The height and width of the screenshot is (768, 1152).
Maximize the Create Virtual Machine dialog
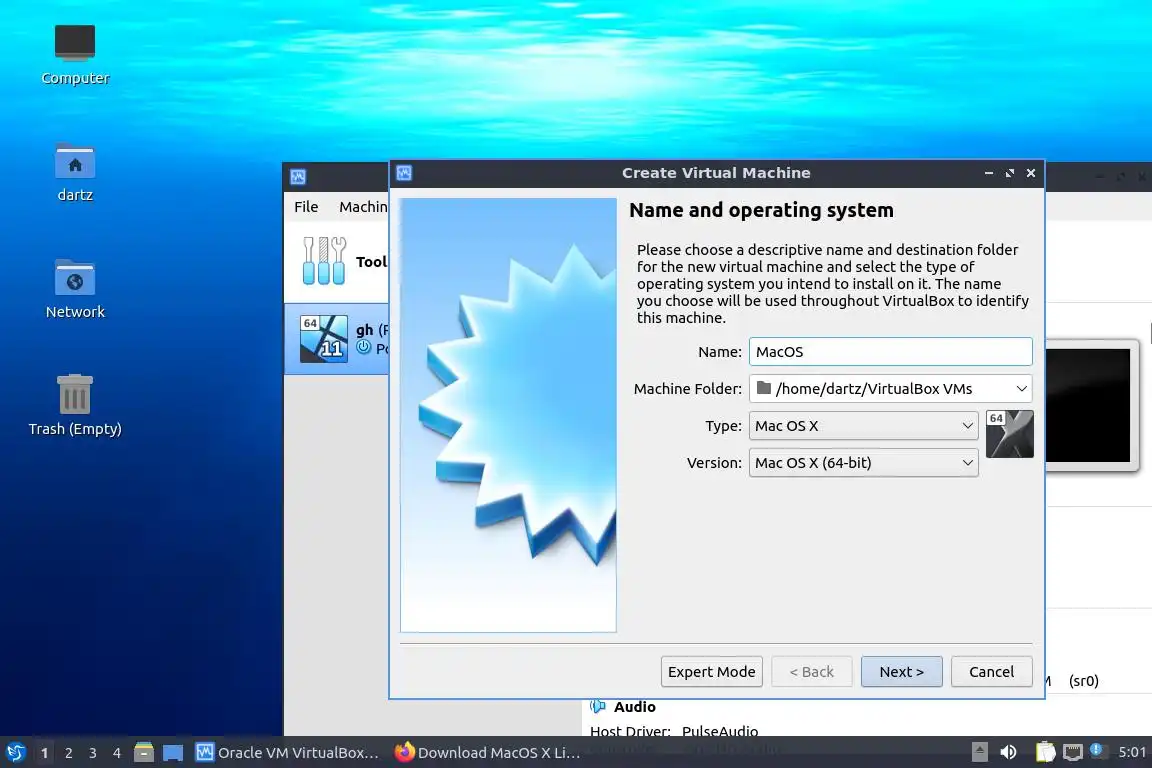coord(1009,173)
